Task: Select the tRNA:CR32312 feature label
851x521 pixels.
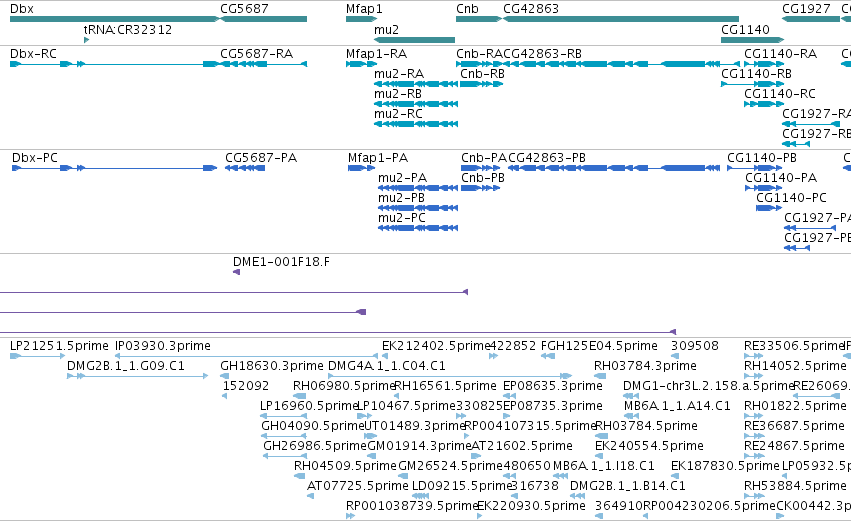Action: 128,30
